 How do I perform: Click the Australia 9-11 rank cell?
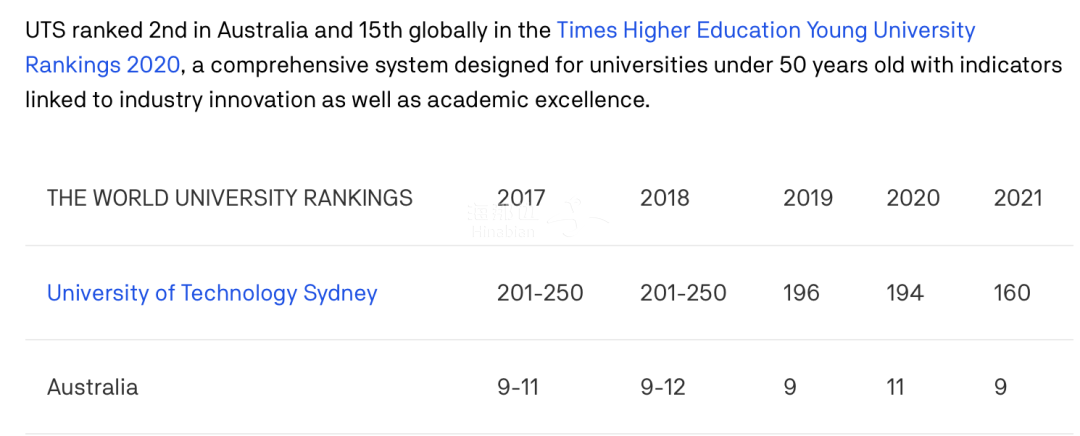517,387
